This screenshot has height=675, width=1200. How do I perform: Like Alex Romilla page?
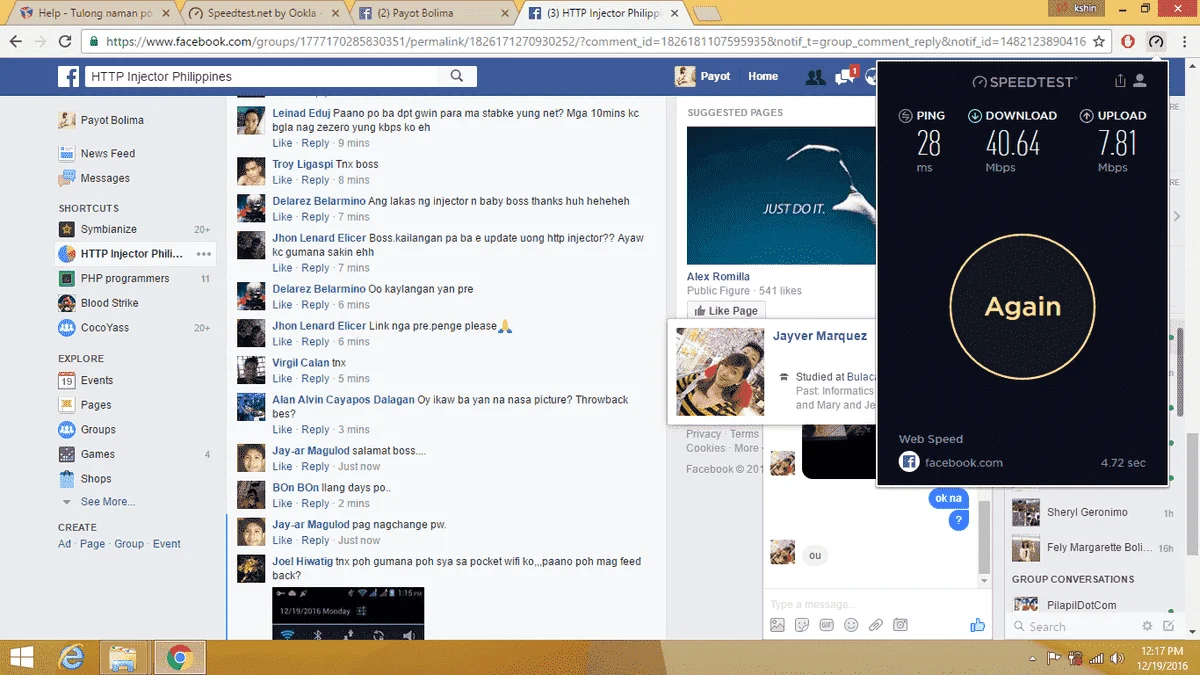pos(726,311)
